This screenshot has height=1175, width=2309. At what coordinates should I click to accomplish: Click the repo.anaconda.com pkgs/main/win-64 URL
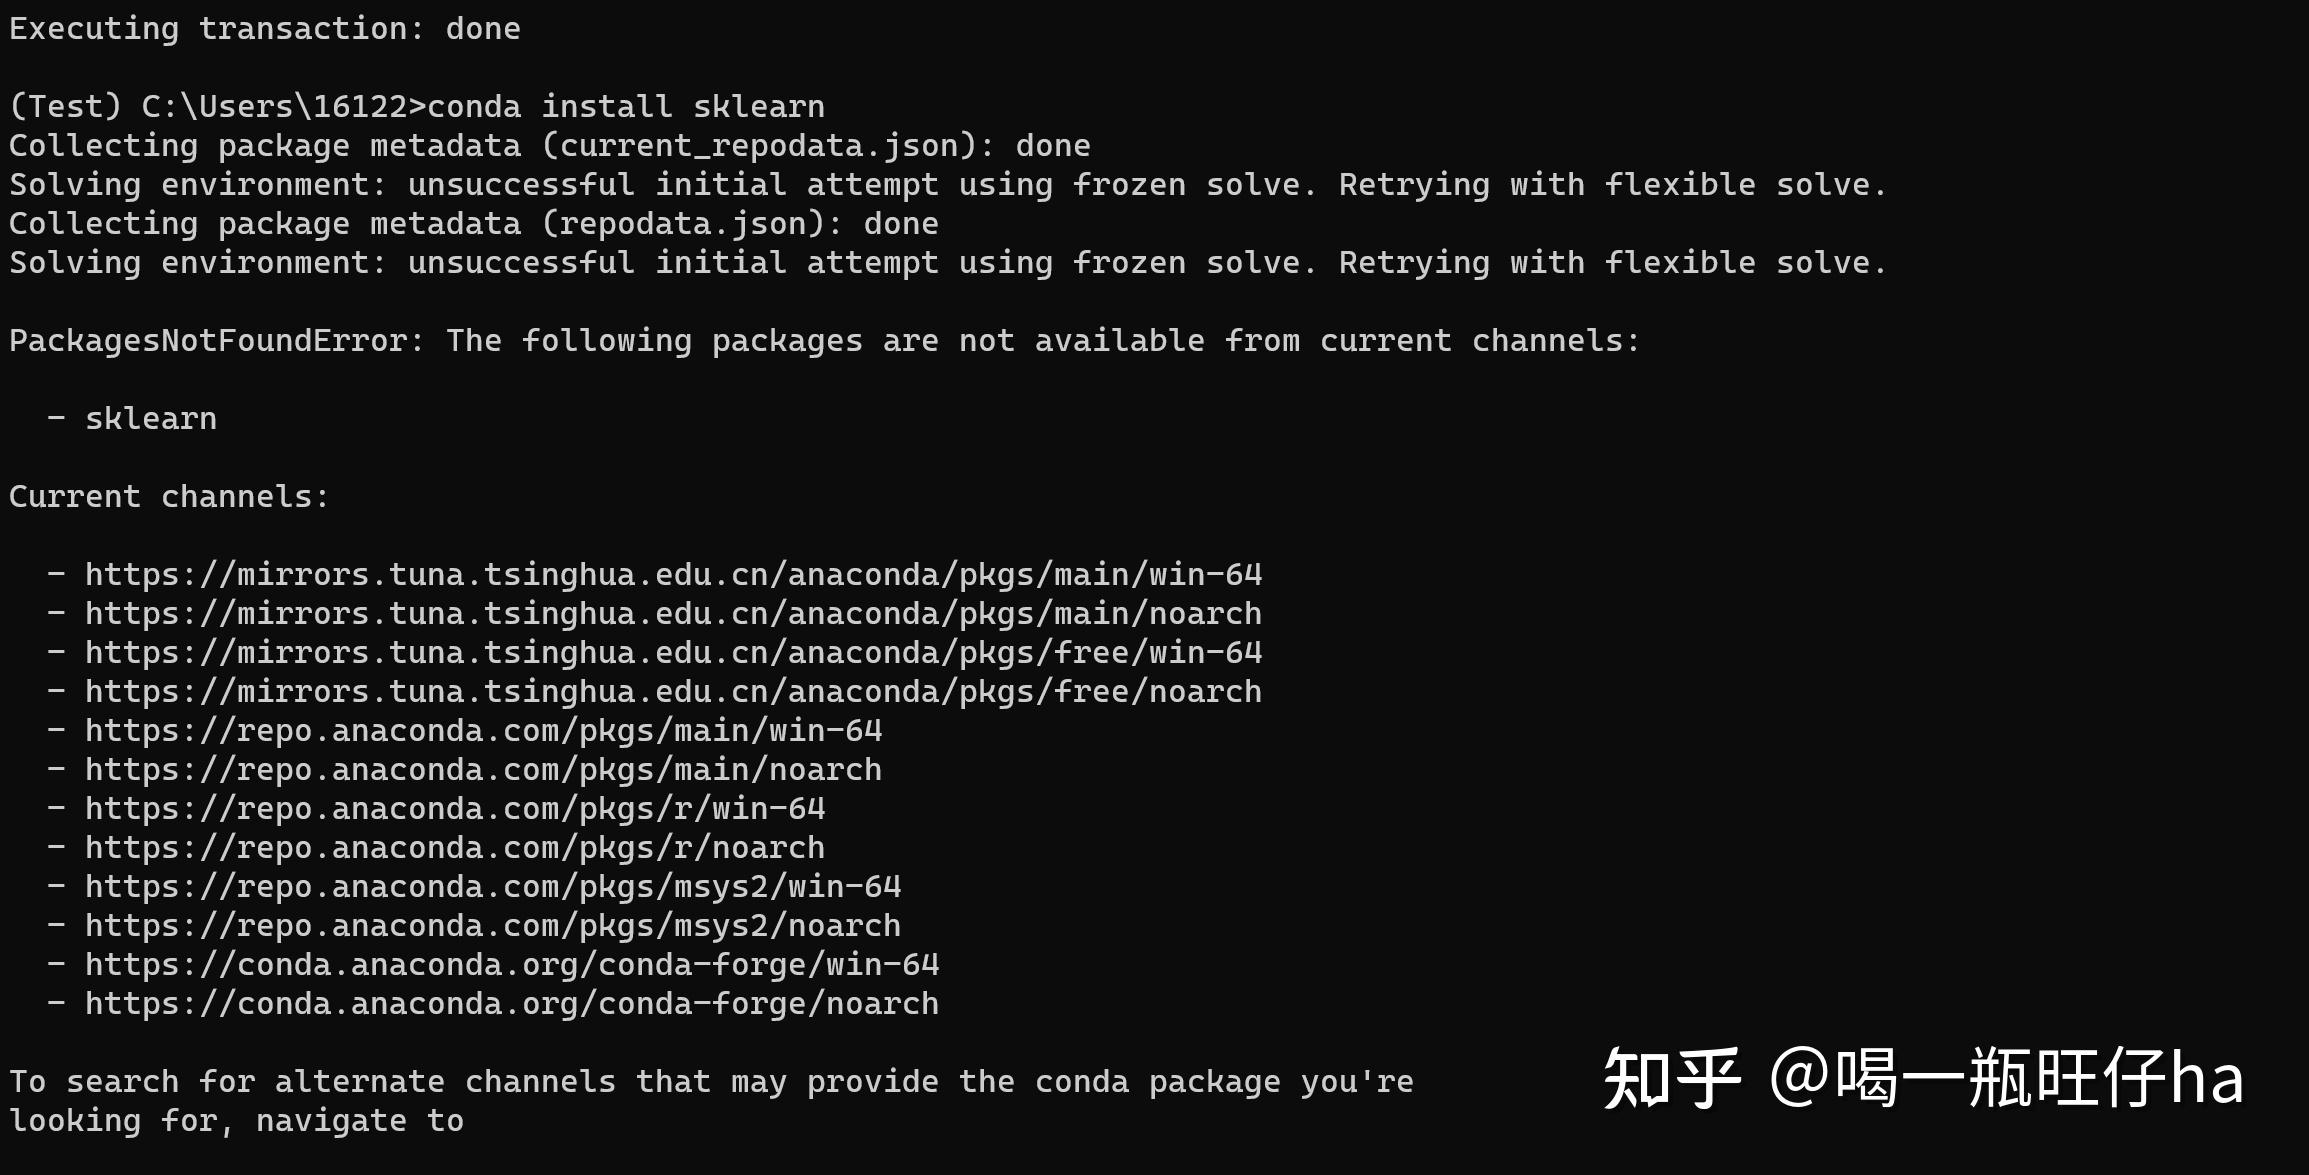click(484, 731)
